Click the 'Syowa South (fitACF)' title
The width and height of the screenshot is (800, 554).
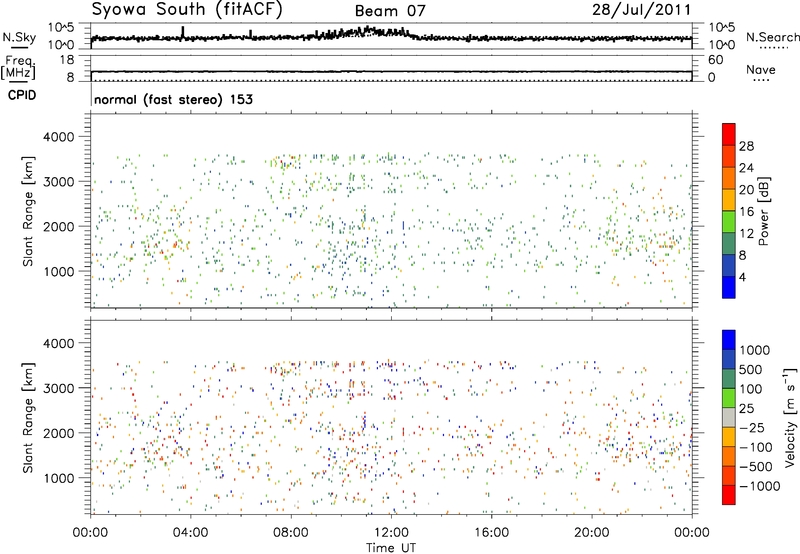pos(187,9)
